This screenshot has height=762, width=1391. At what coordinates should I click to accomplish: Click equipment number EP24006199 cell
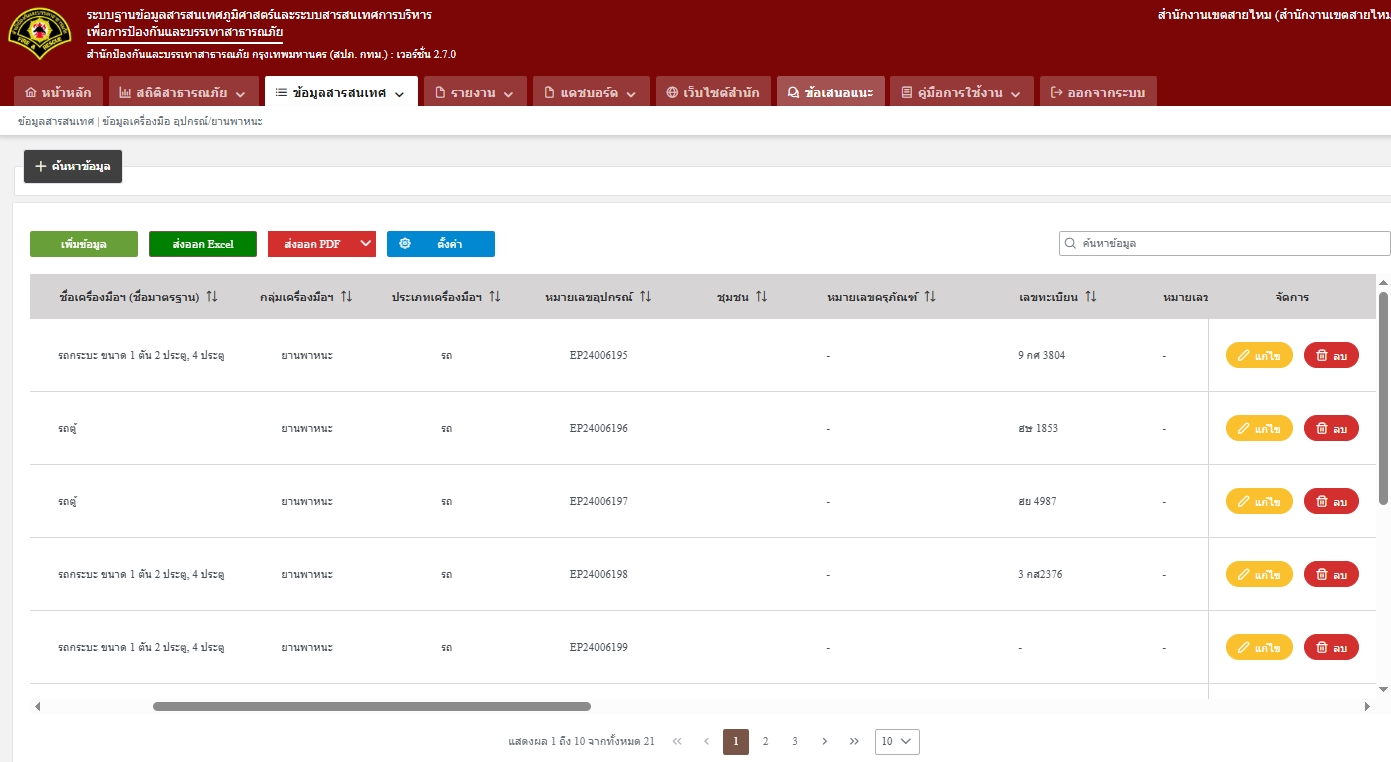click(599, 647)
